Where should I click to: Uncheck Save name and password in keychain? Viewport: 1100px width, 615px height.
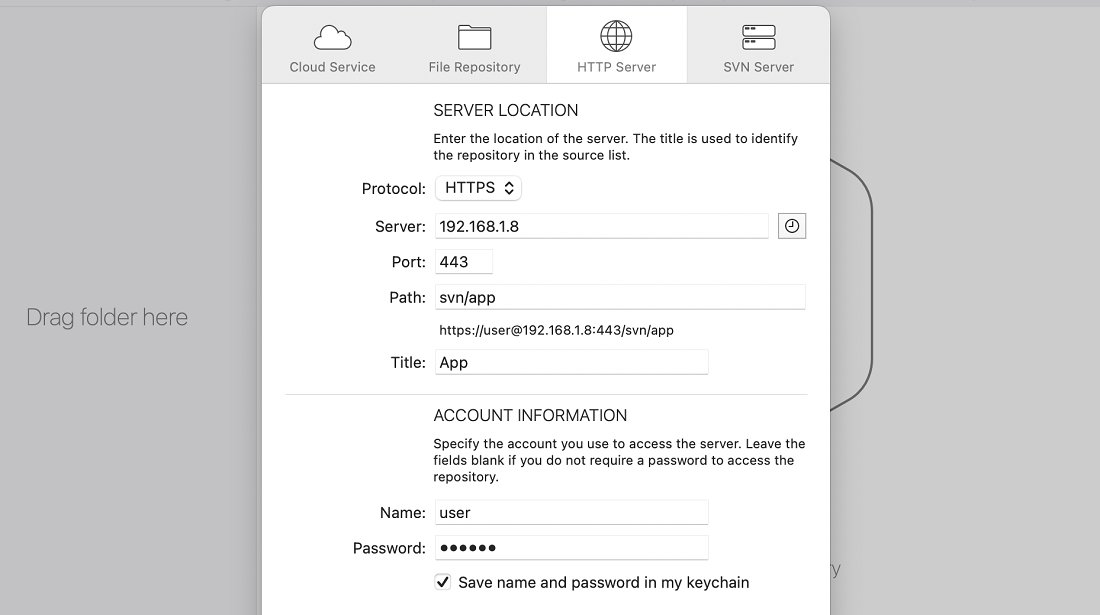[x=443, y=582]
